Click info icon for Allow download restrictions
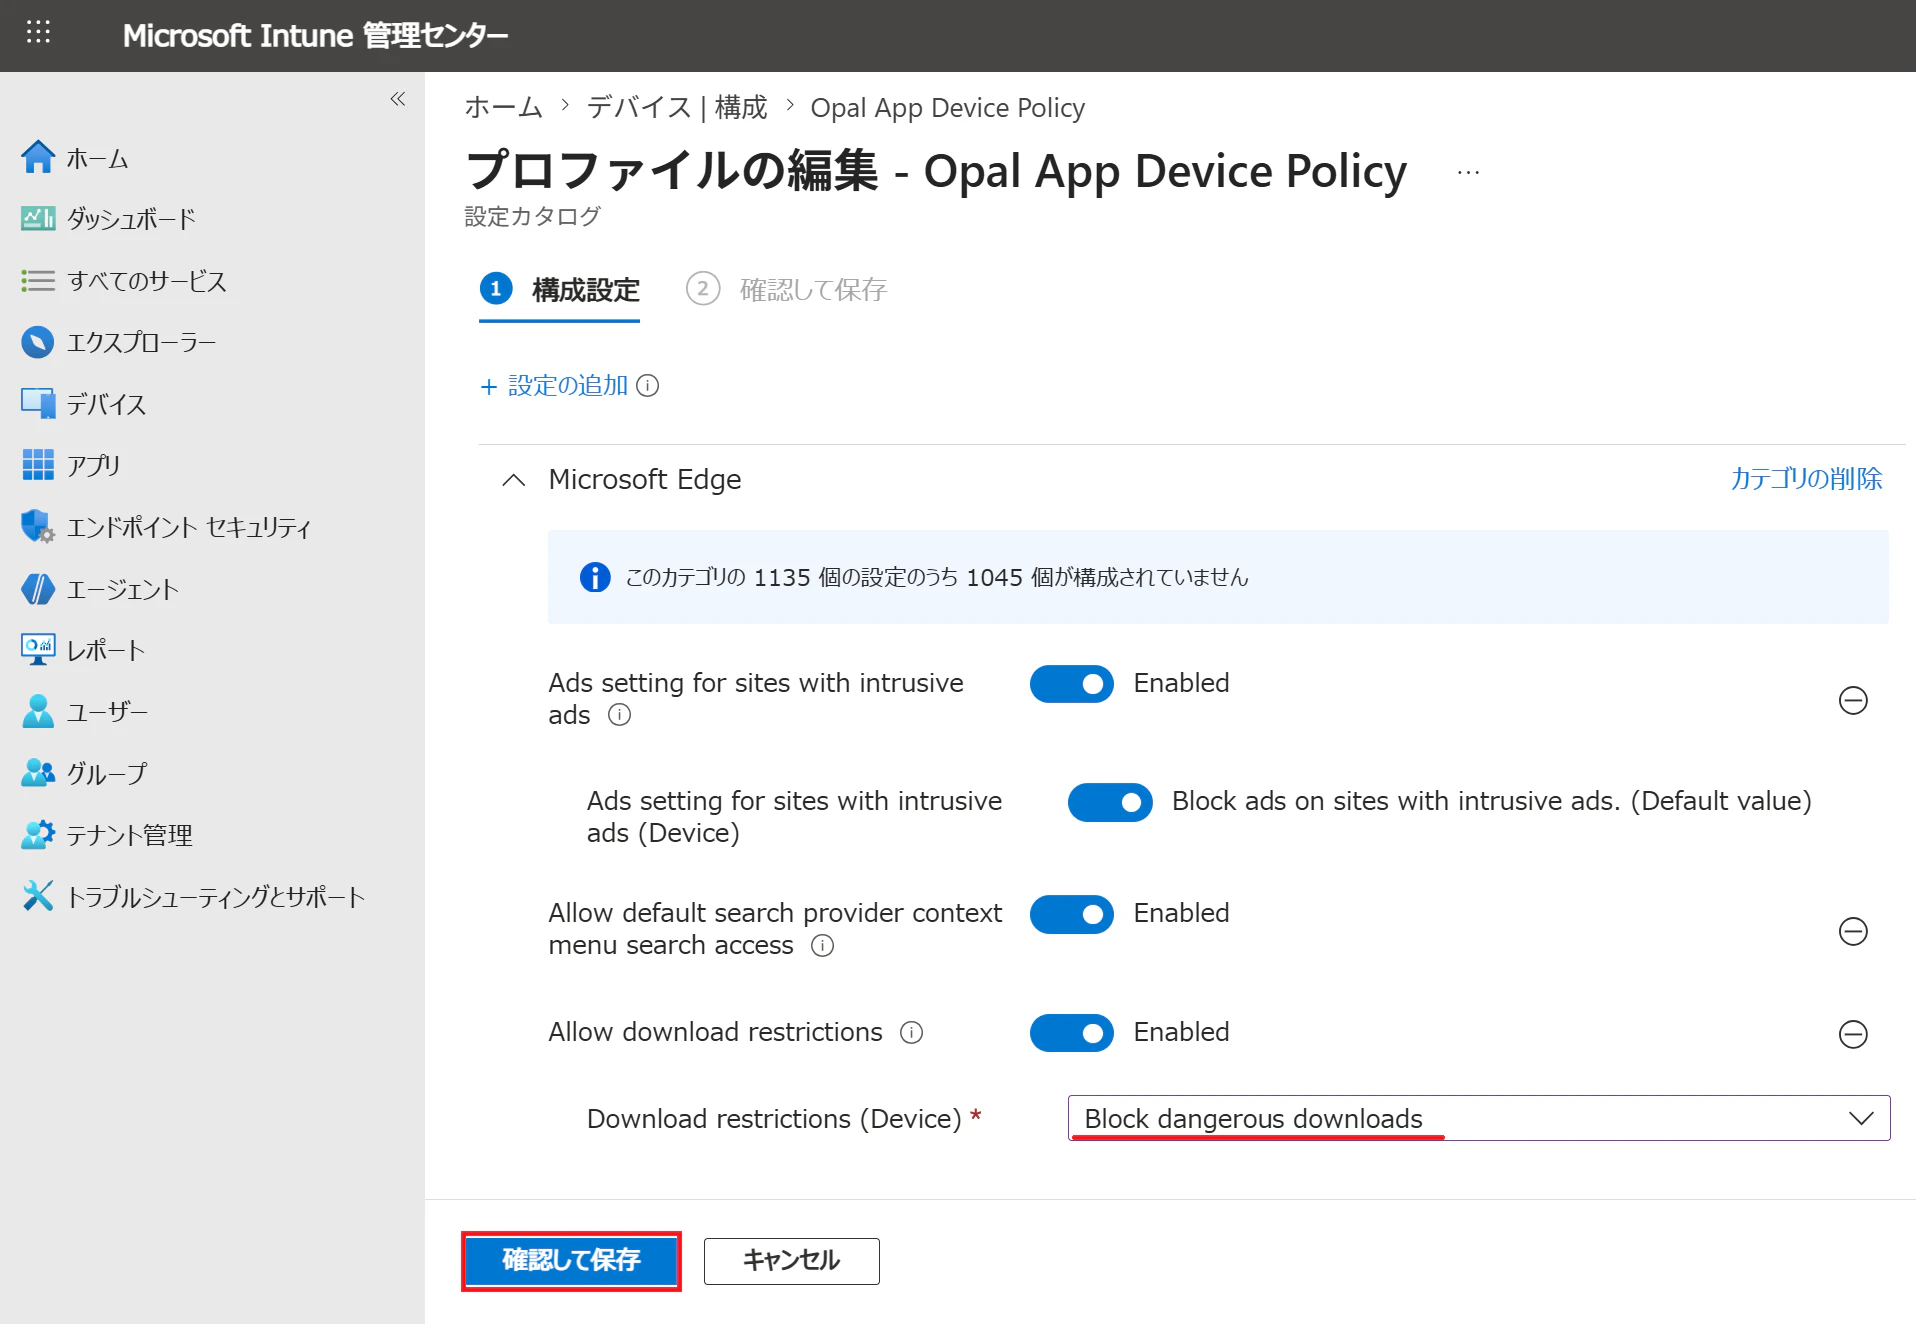 [911, 1032]
